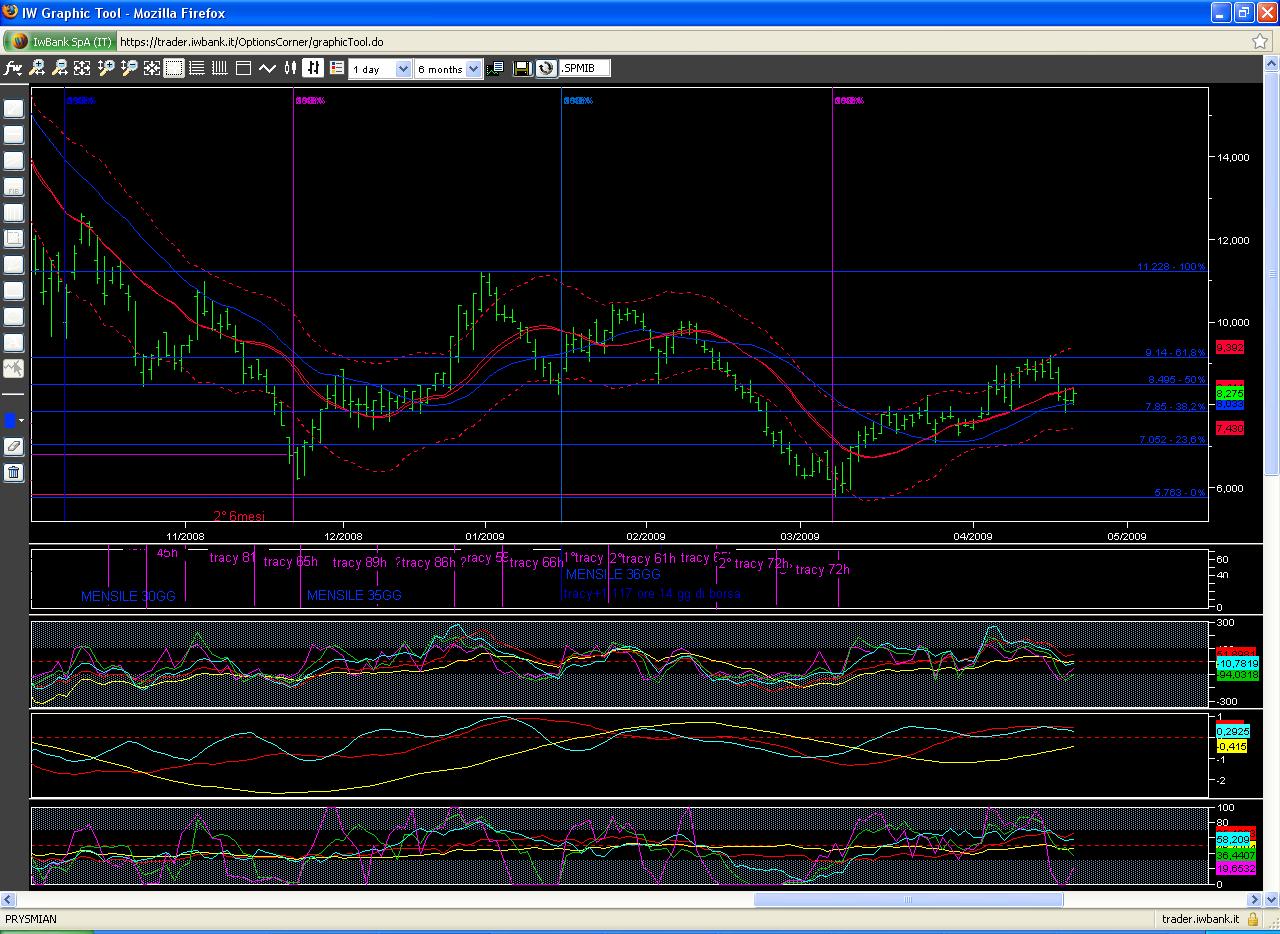Click the cyan 10.7819 indicator value

pyautogui.click(x=1237, y=664)
